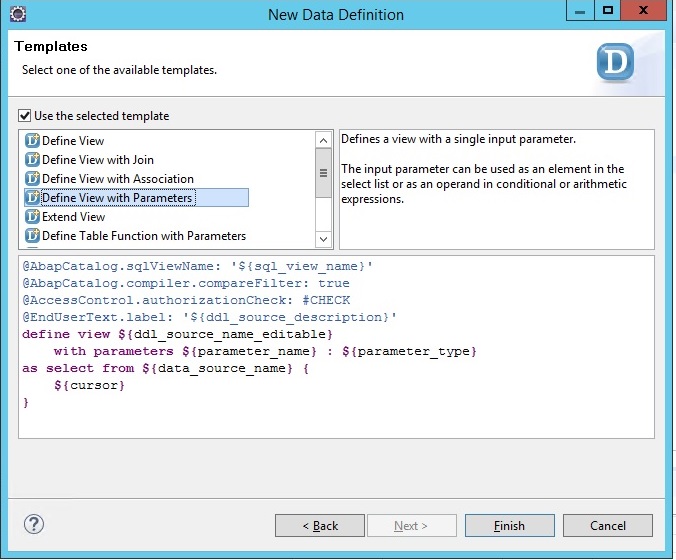The width and height of the screenshot is (676, 560).
Task: Click the compareFilter: true line in preview
Action: (x=186, y=283)
